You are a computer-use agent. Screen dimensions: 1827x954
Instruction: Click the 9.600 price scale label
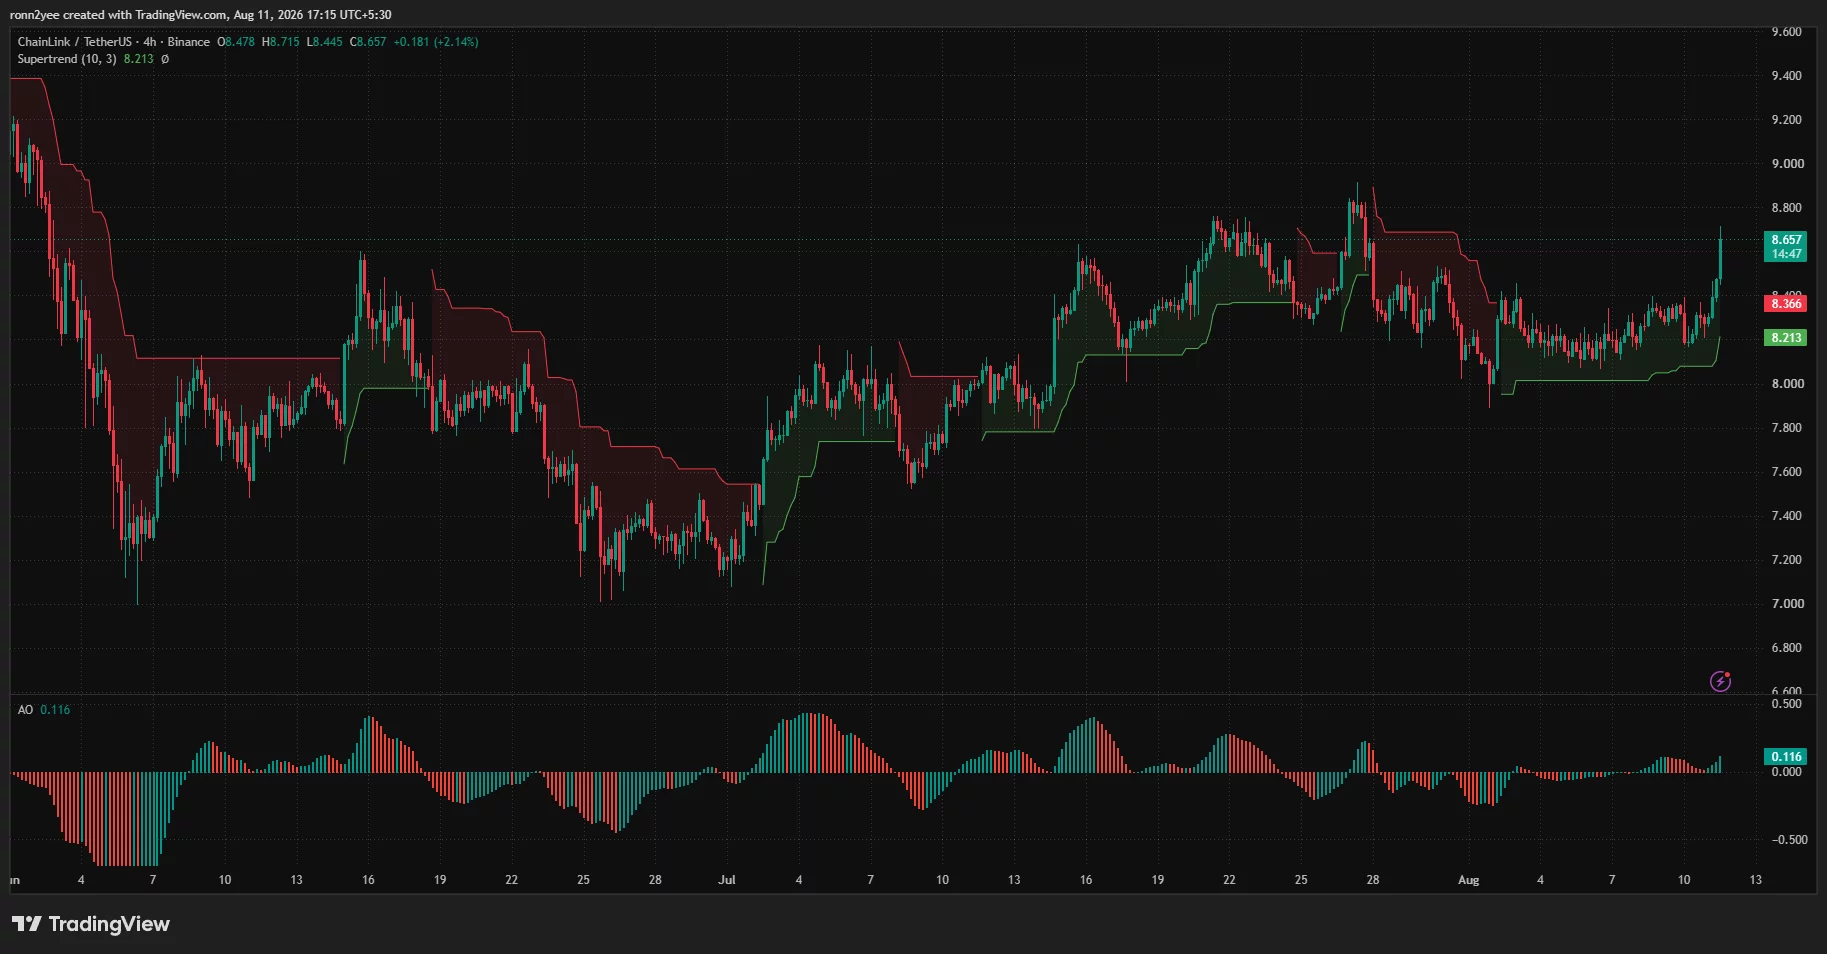coord(1786,32)
